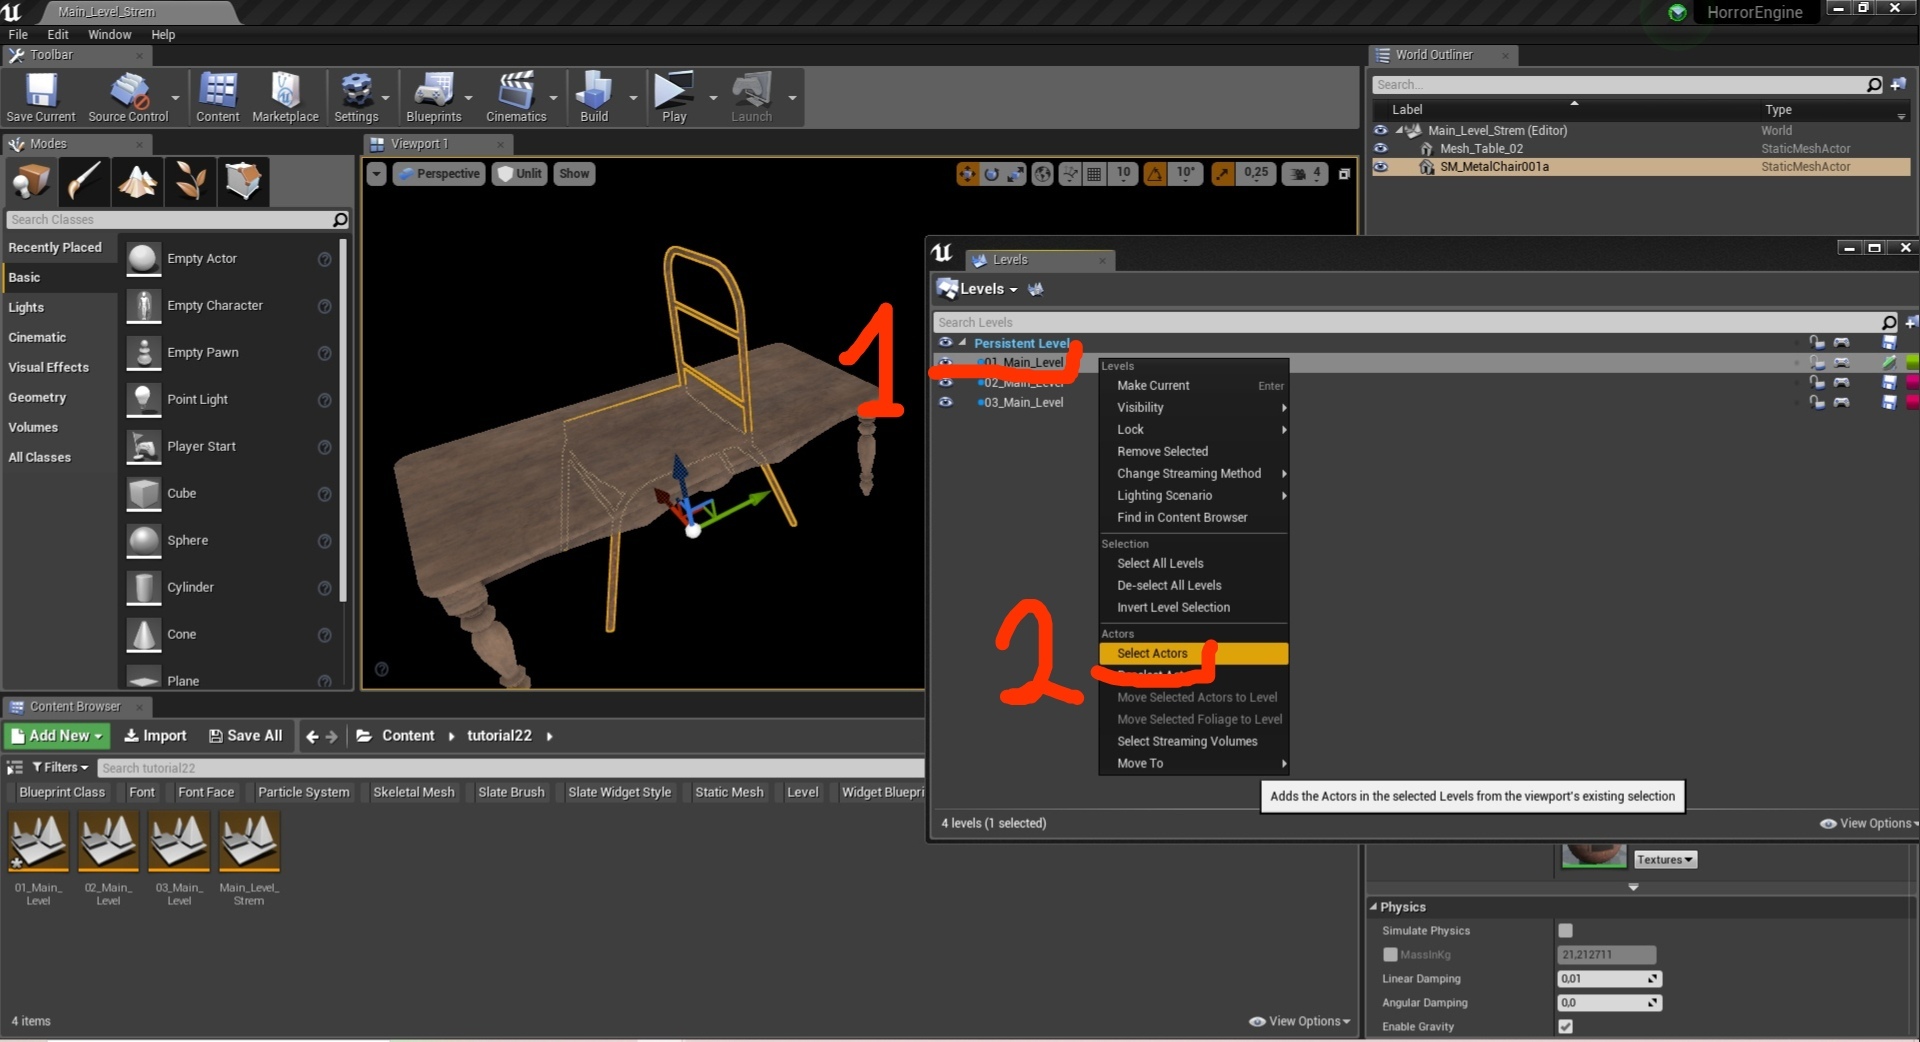Collapse the Physics section
1920x1042 pixels.
[x=1374, y=907]
